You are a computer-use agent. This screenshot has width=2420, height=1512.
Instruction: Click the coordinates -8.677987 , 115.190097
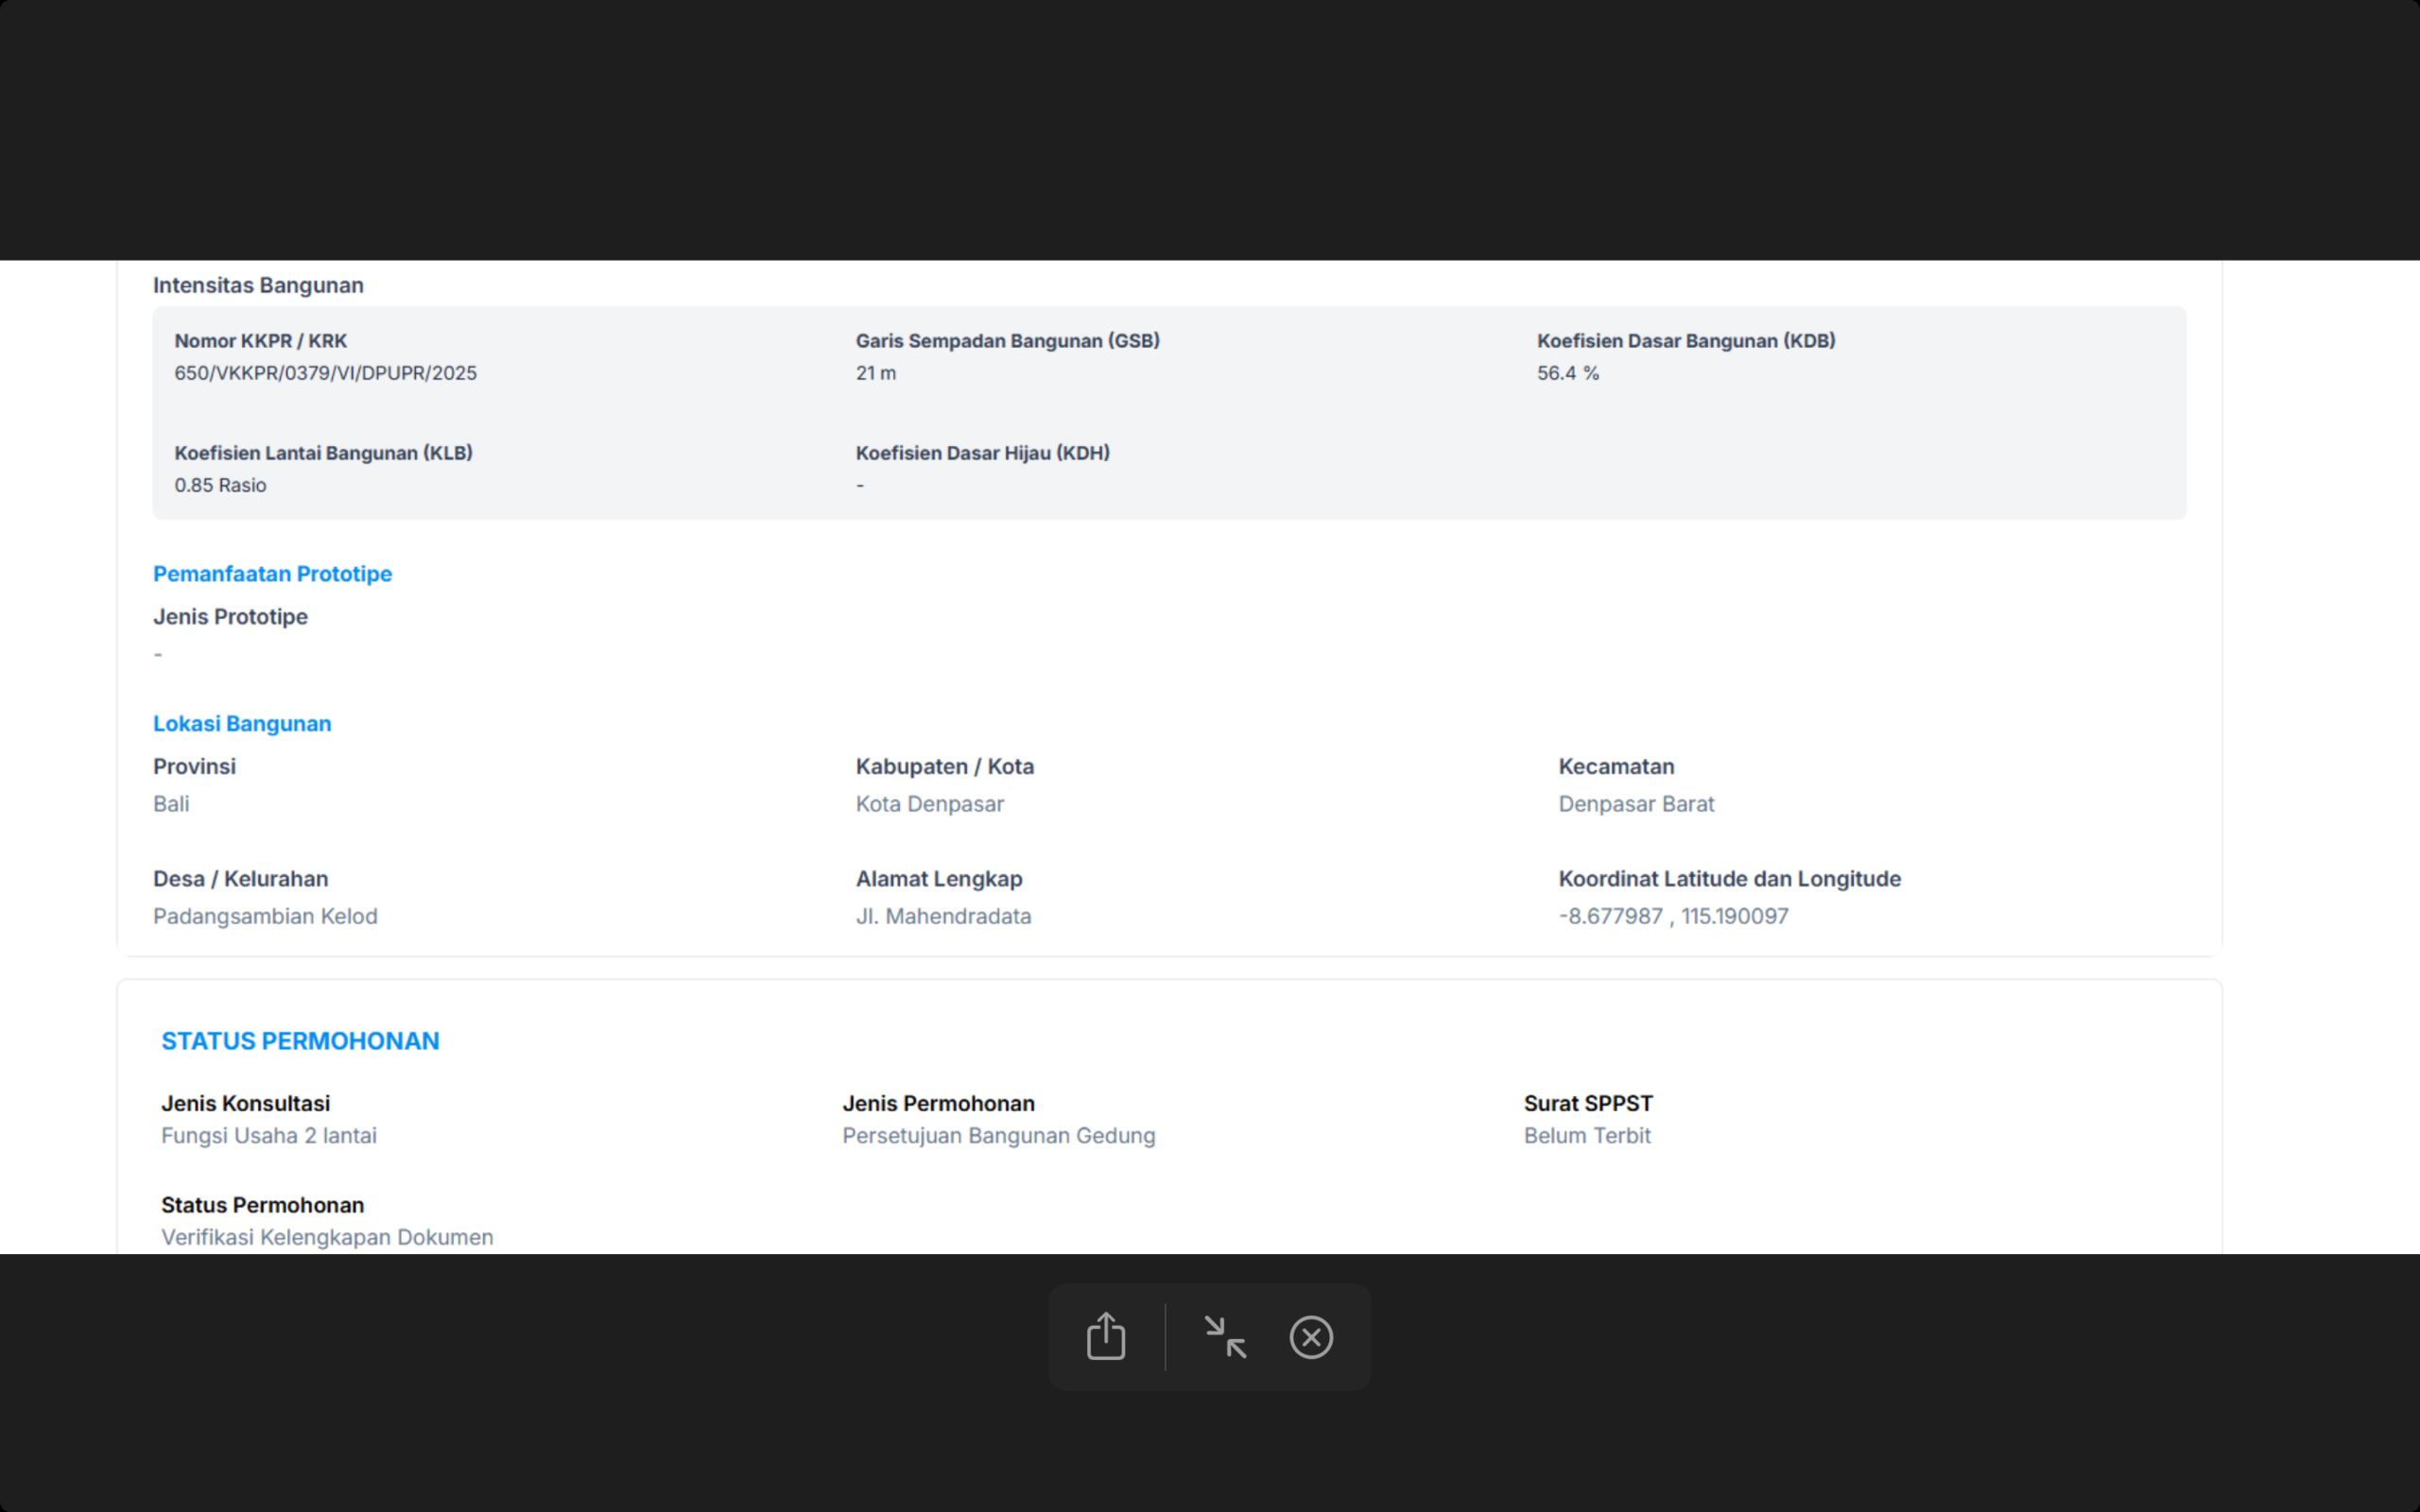[x=1673, y=916]
